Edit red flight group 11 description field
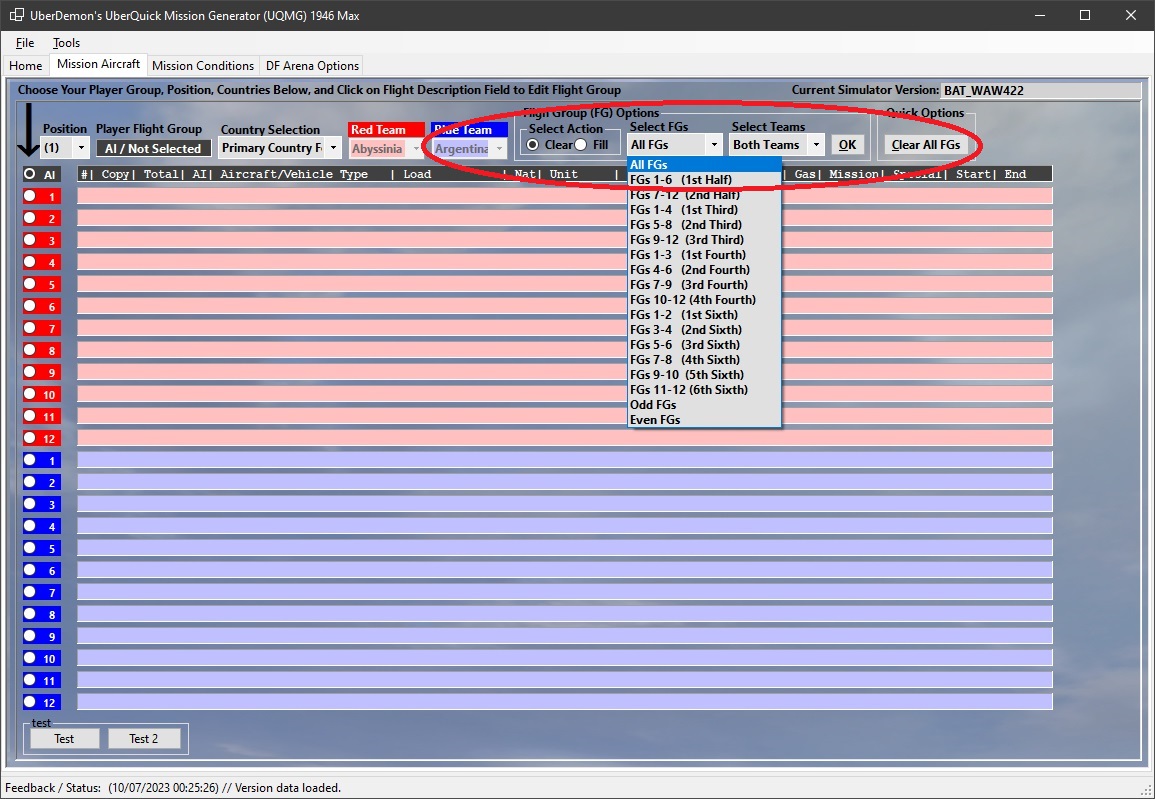1155x799 pixels. [x=565, y=416]
